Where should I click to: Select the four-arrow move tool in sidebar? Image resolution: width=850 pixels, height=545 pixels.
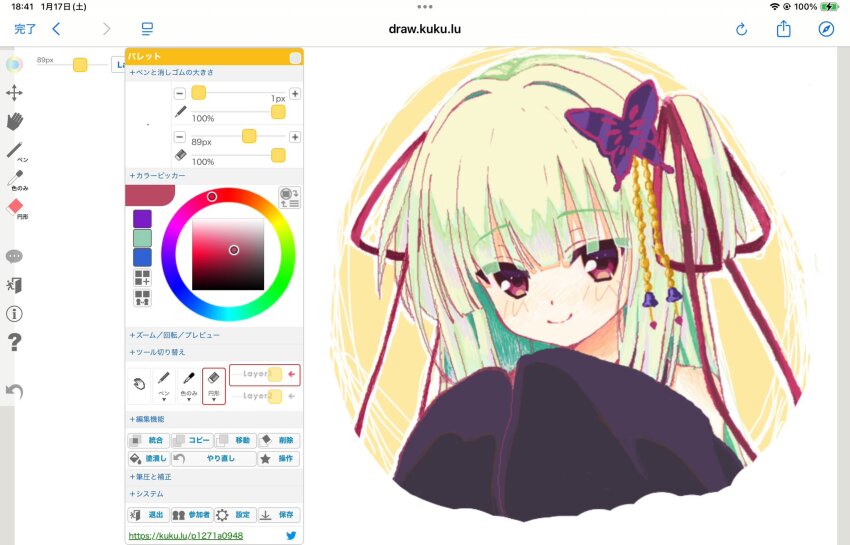(14, 93)
